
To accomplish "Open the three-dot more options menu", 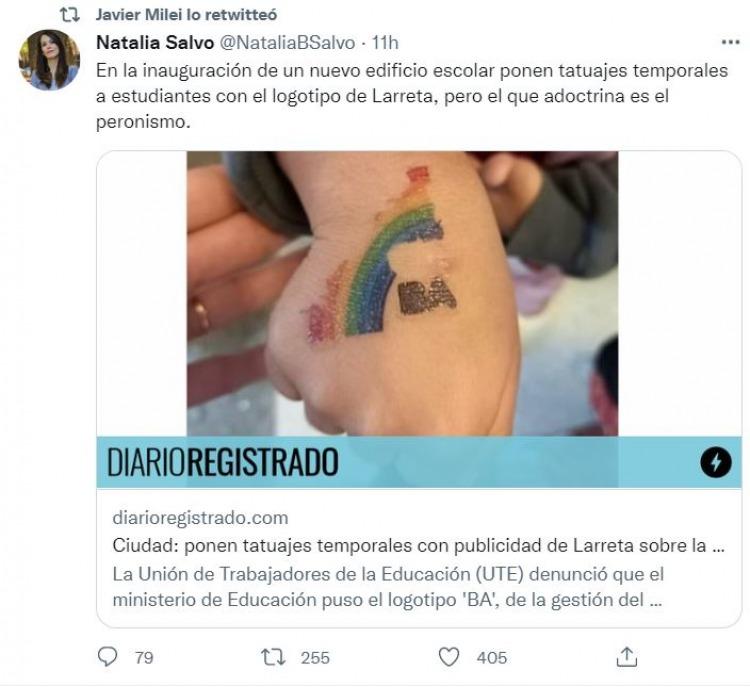I will coord(730,43).
